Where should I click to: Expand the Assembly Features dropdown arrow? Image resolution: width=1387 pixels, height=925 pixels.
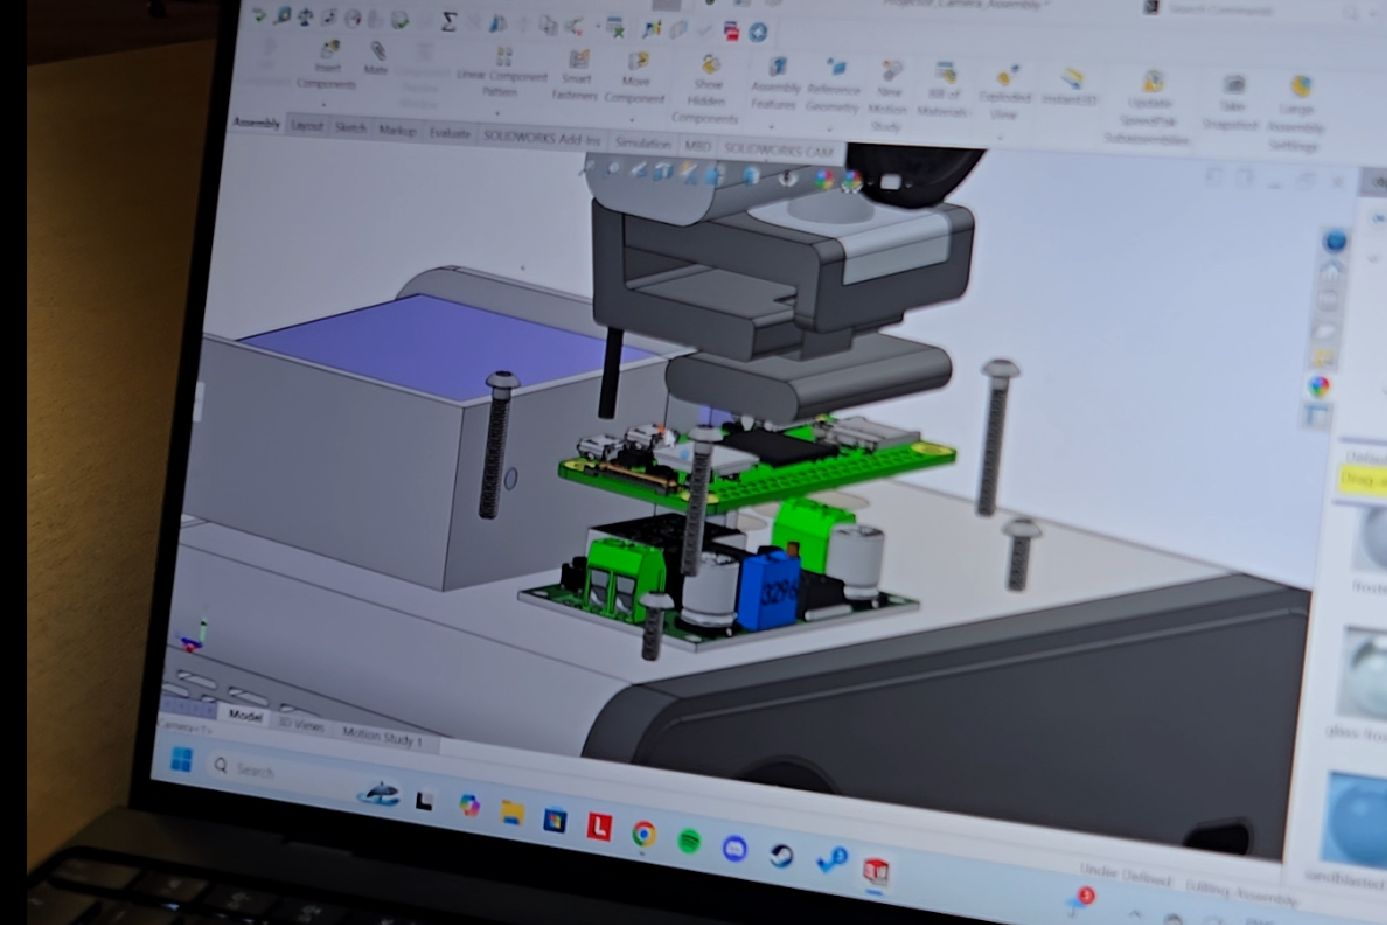pyautogui.click(x=771, y=127)
